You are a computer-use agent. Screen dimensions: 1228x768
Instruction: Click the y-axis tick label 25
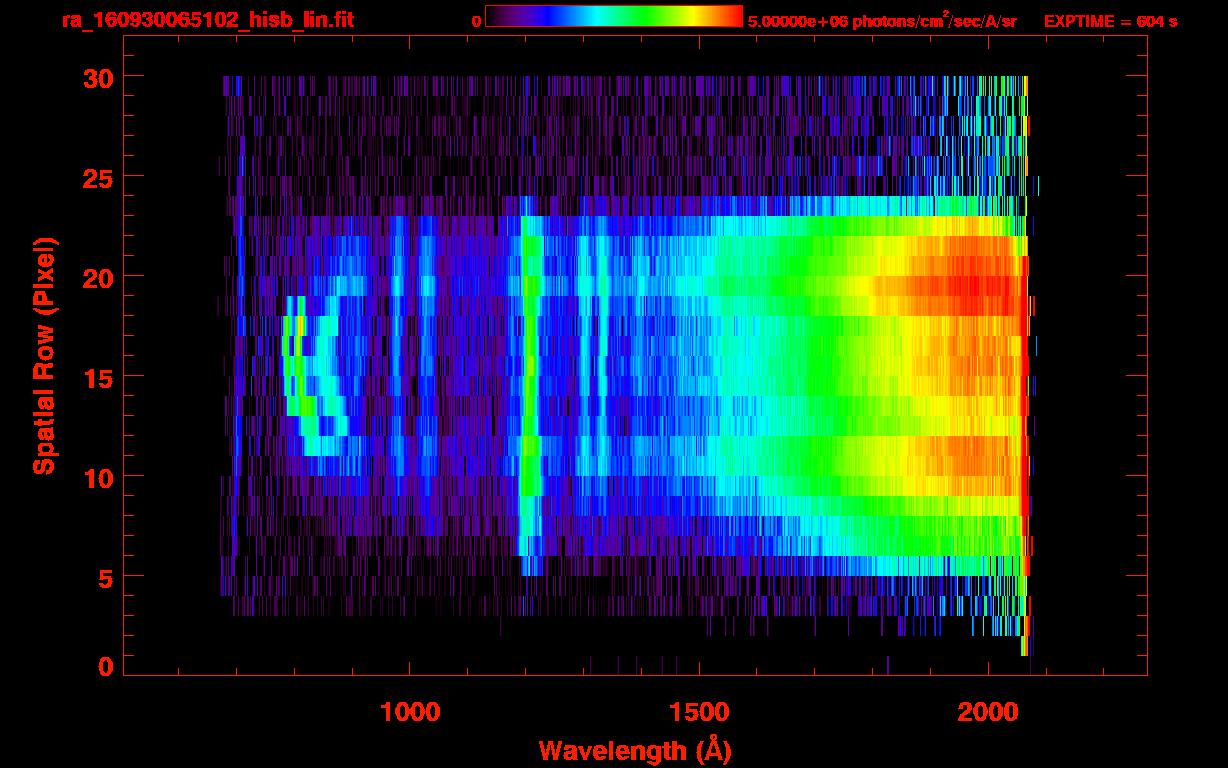click(97, 177)
